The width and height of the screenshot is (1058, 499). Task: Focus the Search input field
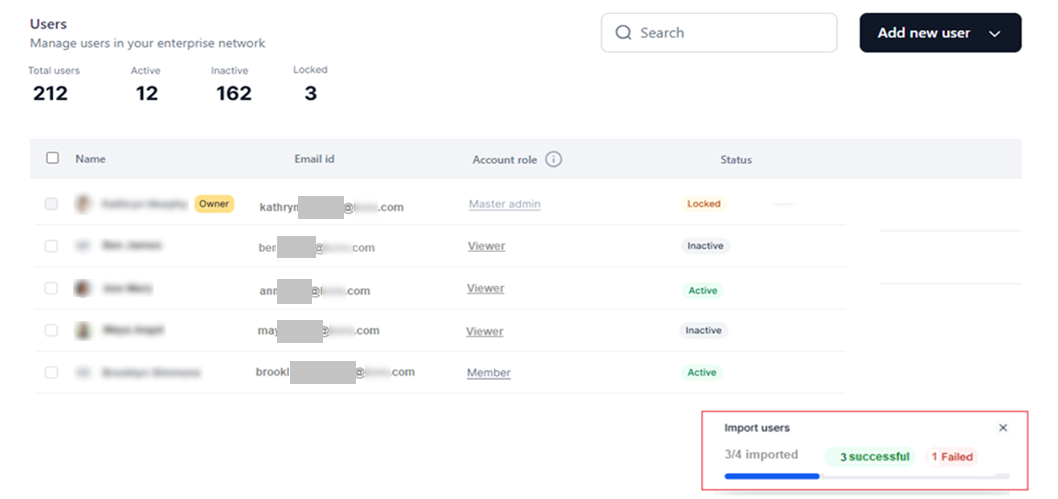click(x=730, y=33)
